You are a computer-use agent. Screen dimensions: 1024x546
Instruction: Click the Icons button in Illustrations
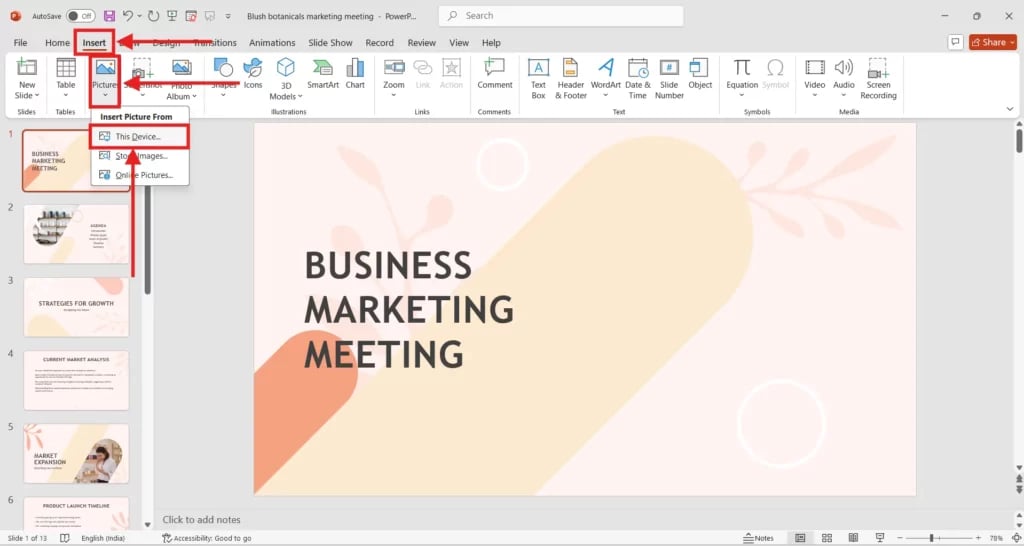pos(253,69)
